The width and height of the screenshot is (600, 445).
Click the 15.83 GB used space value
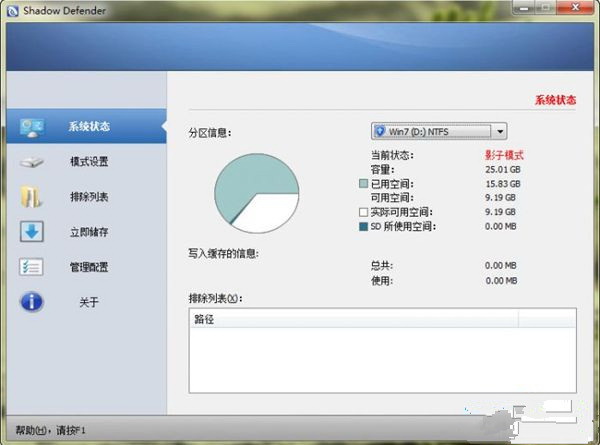tap(503, 184)
